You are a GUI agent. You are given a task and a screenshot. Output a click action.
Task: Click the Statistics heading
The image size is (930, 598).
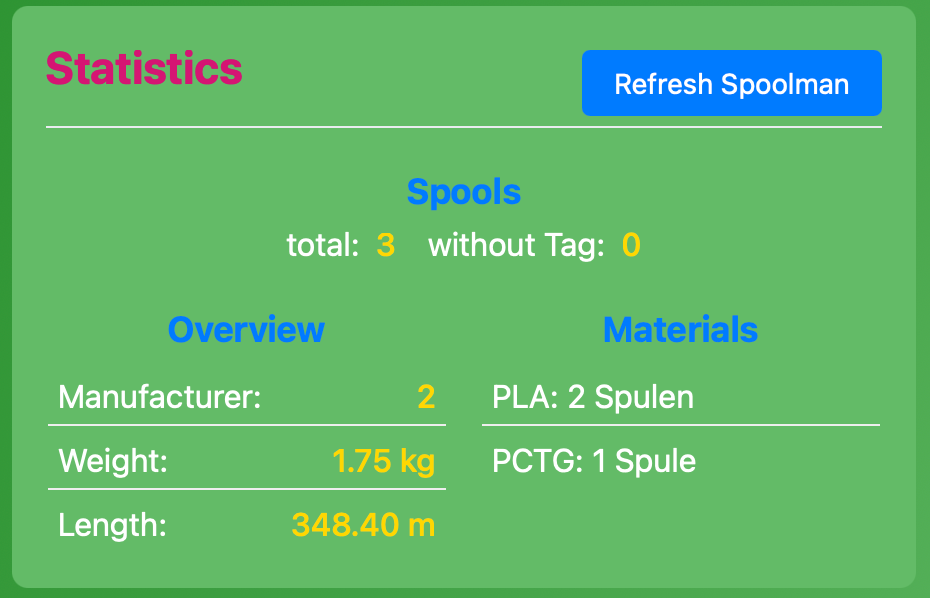[x=144, y=69]
